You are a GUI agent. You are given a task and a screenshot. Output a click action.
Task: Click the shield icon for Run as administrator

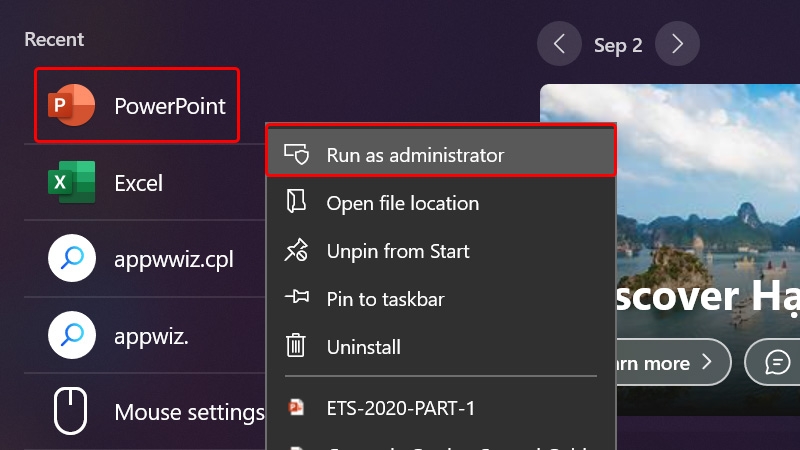(x=296, y=154)
